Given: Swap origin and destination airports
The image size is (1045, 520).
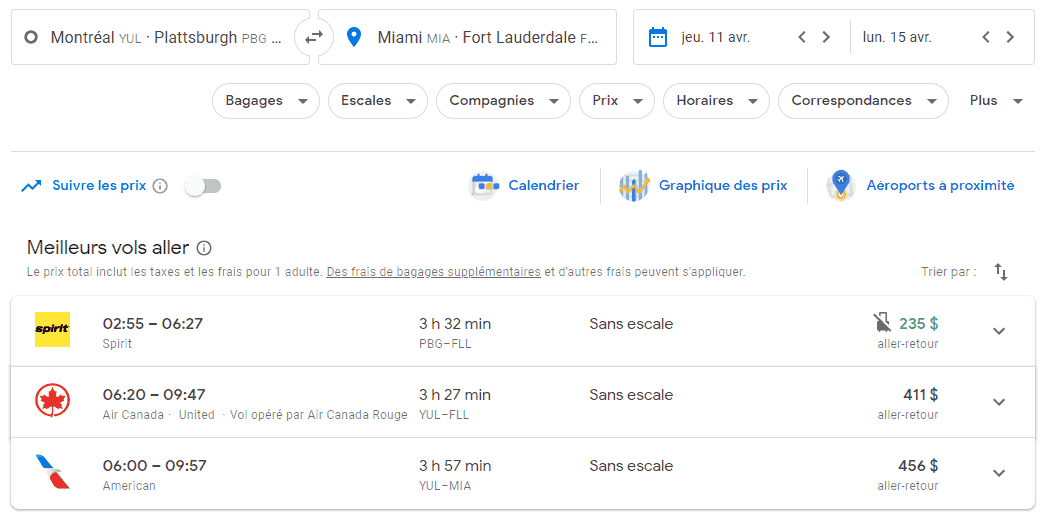Looking at the screenshot, I should tap(314, 37).
